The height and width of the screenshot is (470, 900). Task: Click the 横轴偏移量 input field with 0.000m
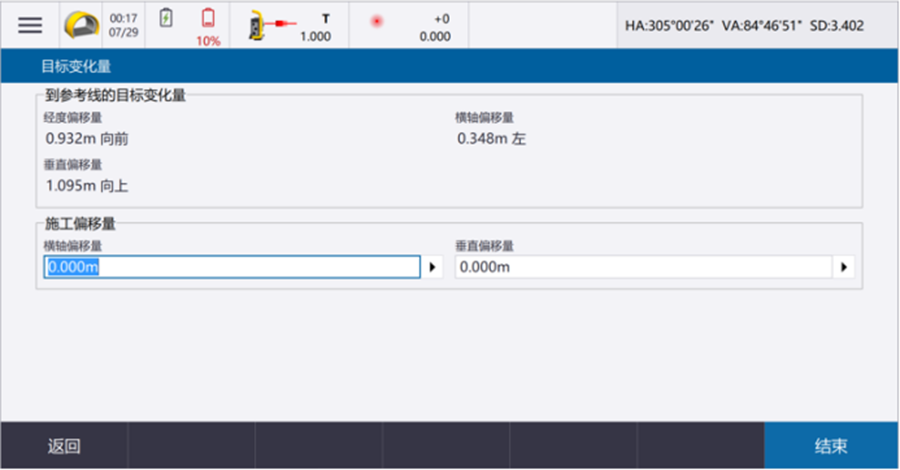(x=232, y=267)
